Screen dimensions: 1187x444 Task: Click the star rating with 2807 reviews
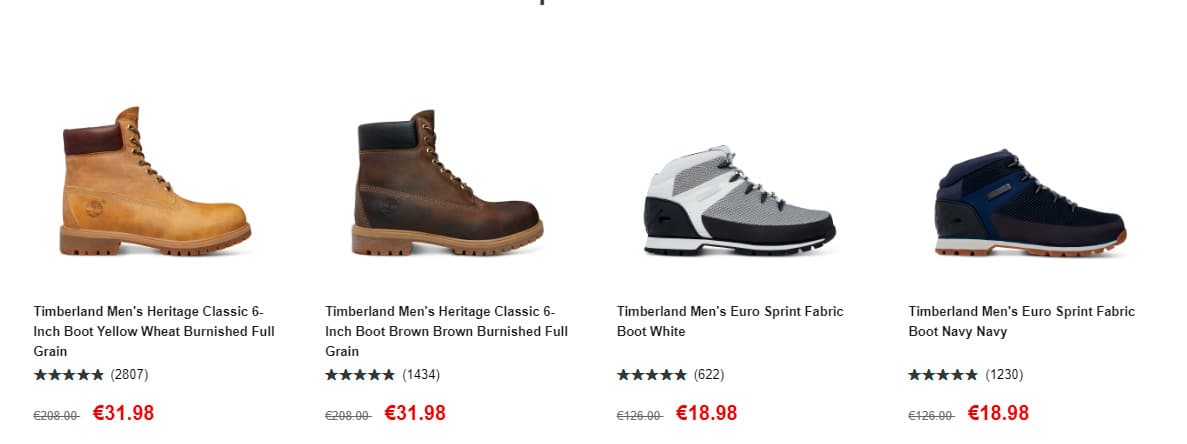pos(69,375)
